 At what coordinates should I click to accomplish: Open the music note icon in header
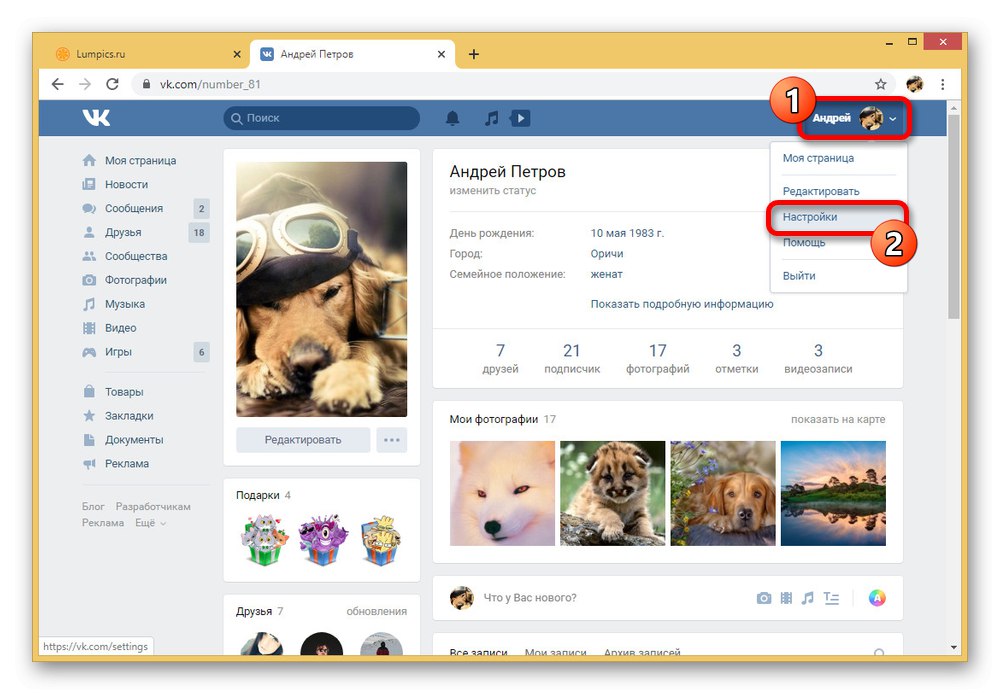tap(491, 118)
